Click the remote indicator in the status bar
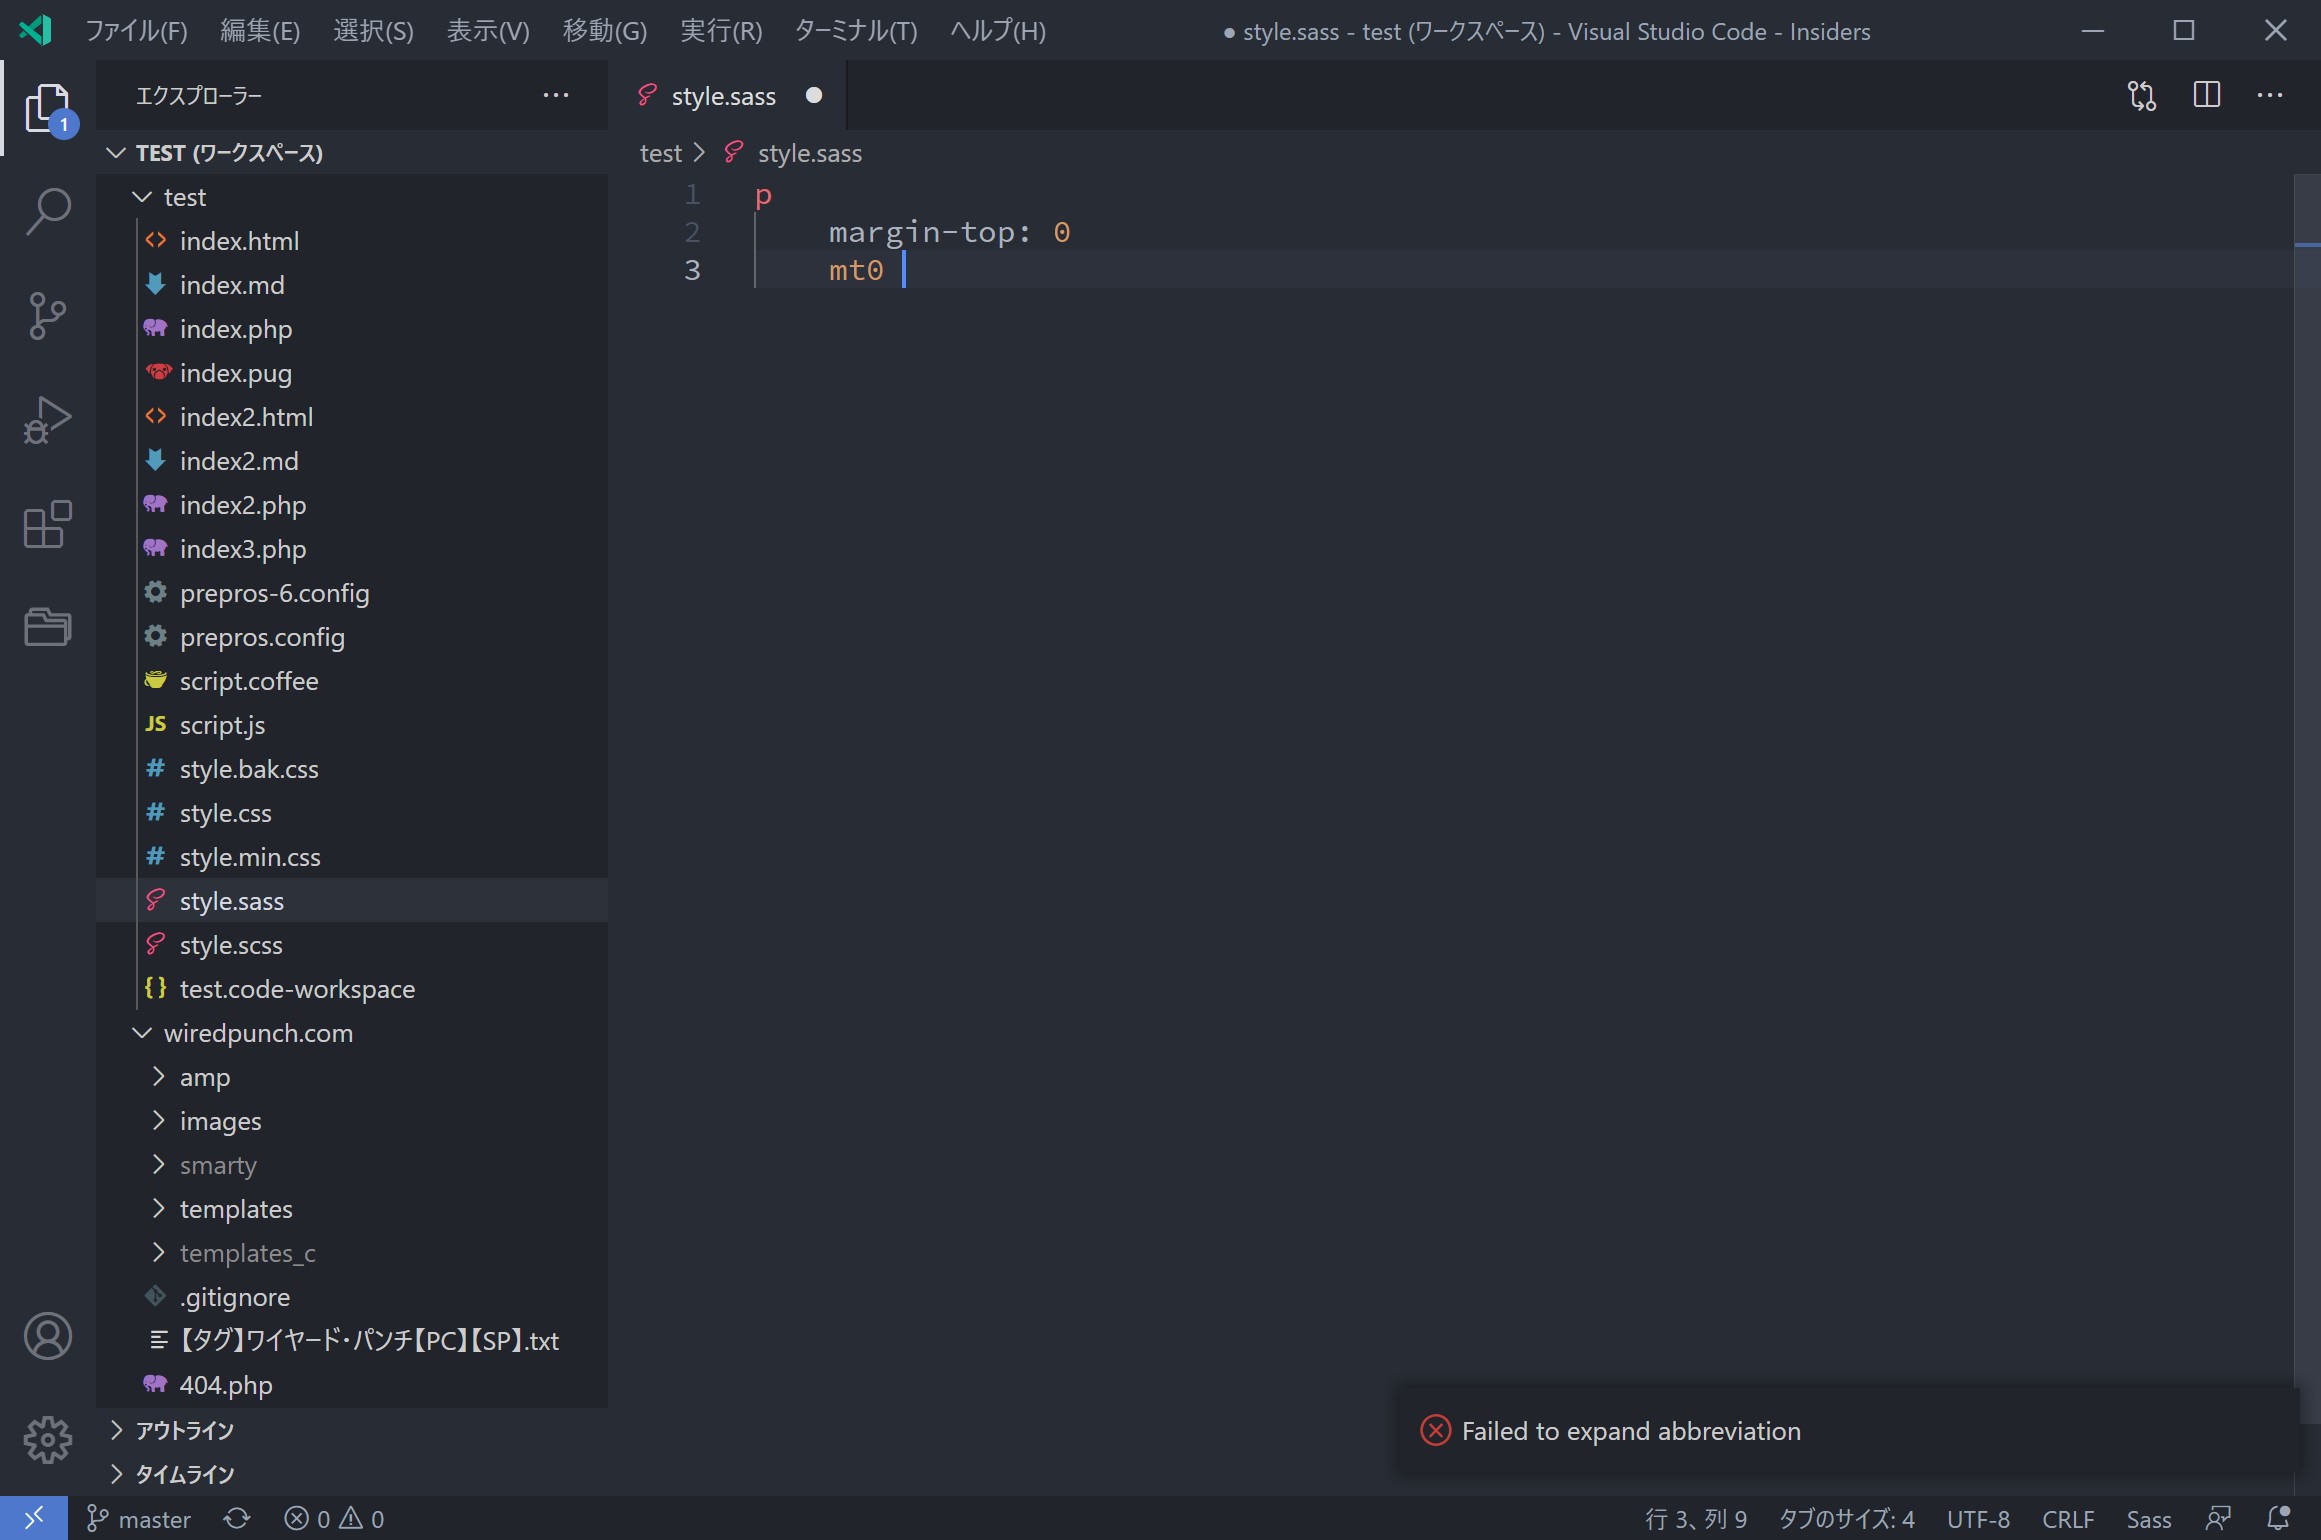 pos(34,1517)
